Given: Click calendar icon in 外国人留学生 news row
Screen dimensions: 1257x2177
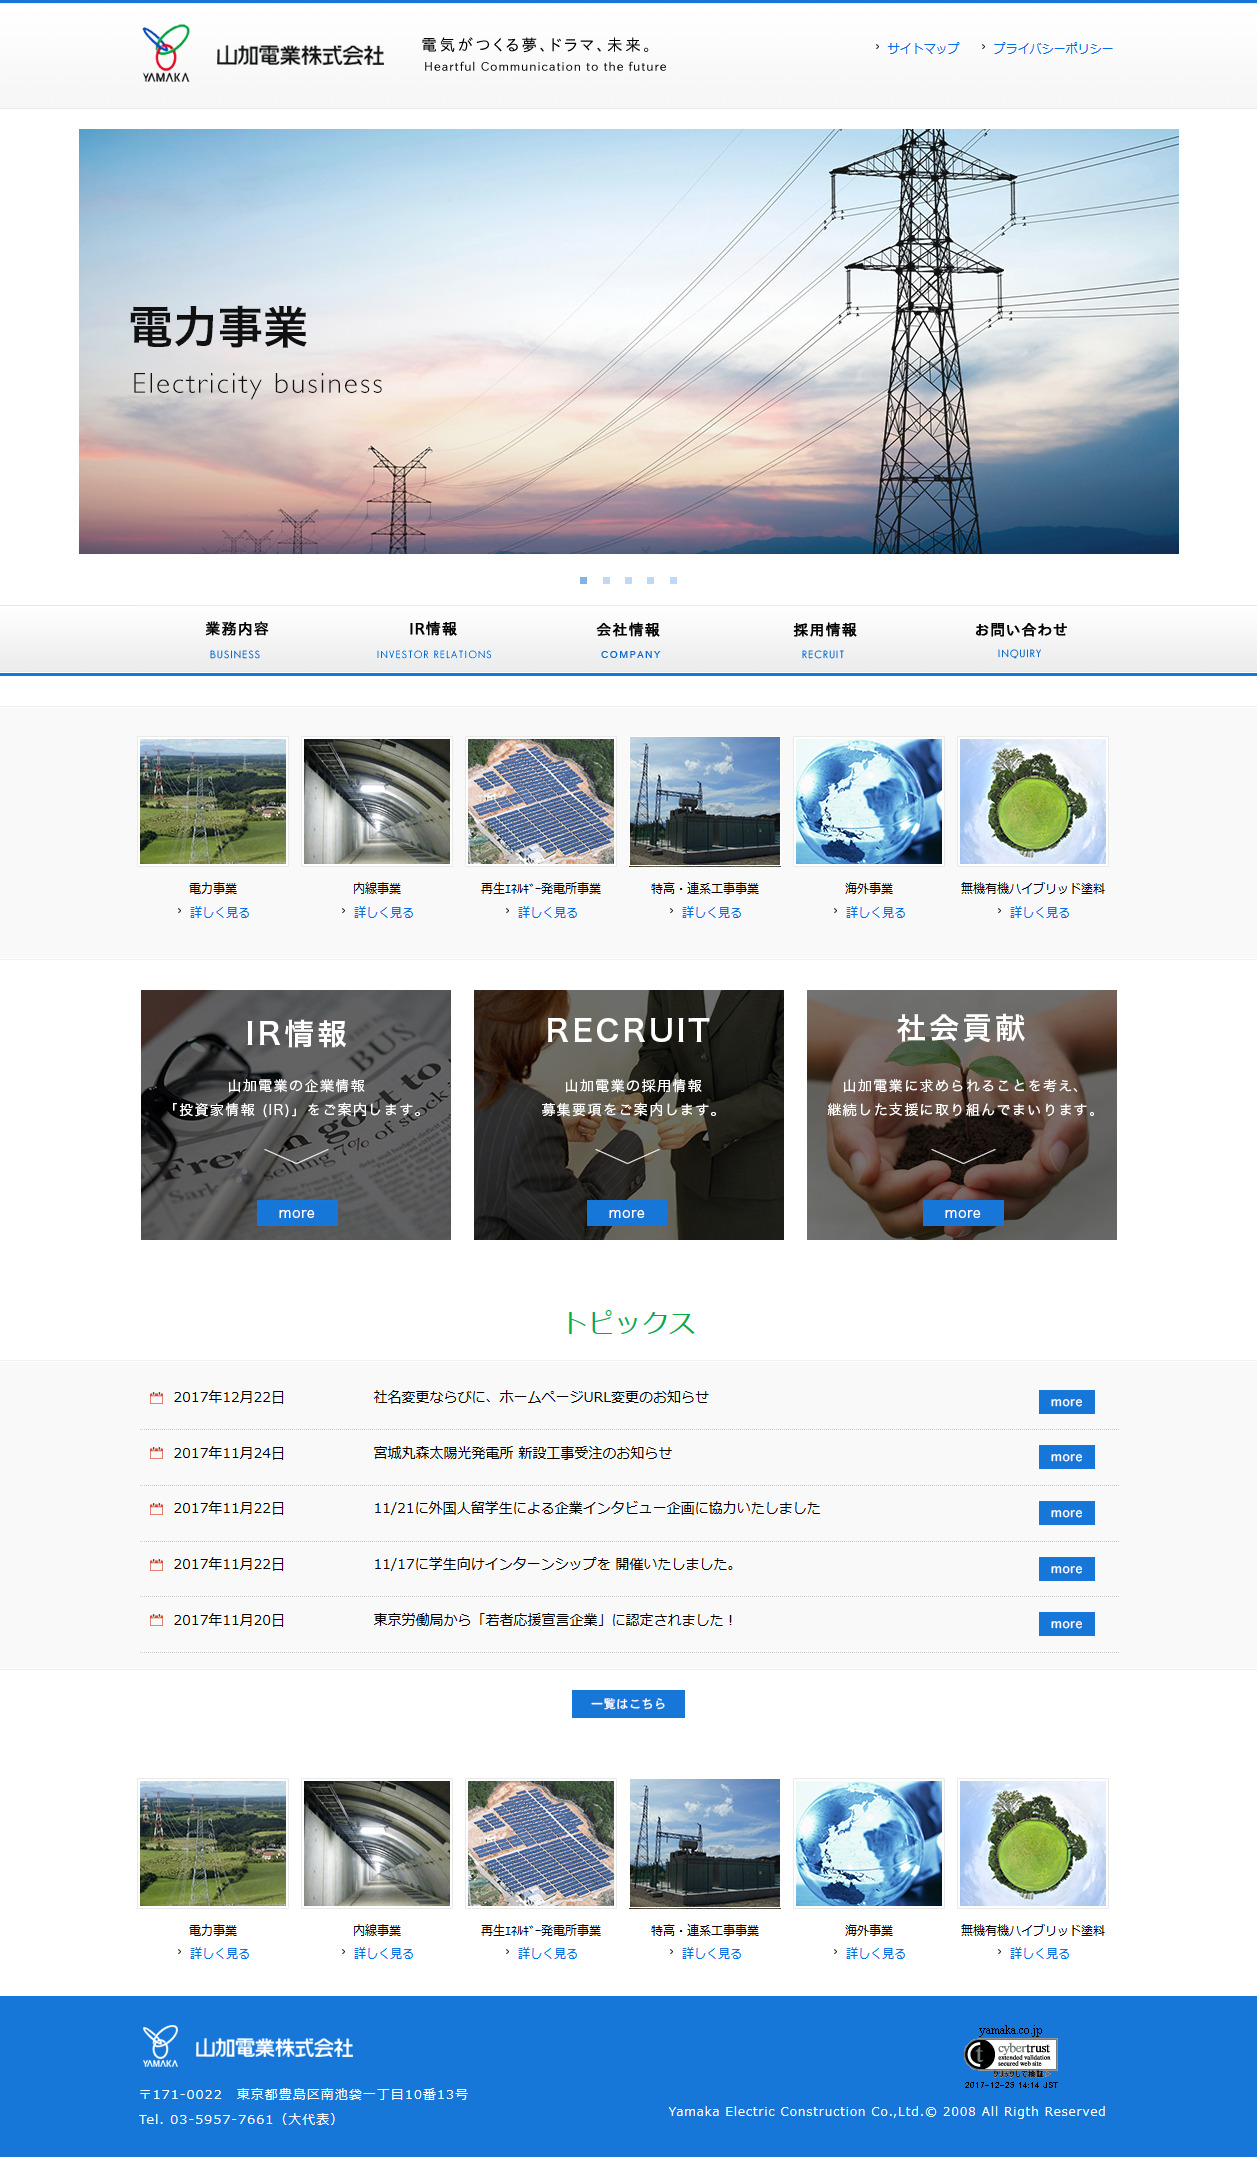Looking at the screenshot, I should pyautogui.click(x=156, y=1509).
